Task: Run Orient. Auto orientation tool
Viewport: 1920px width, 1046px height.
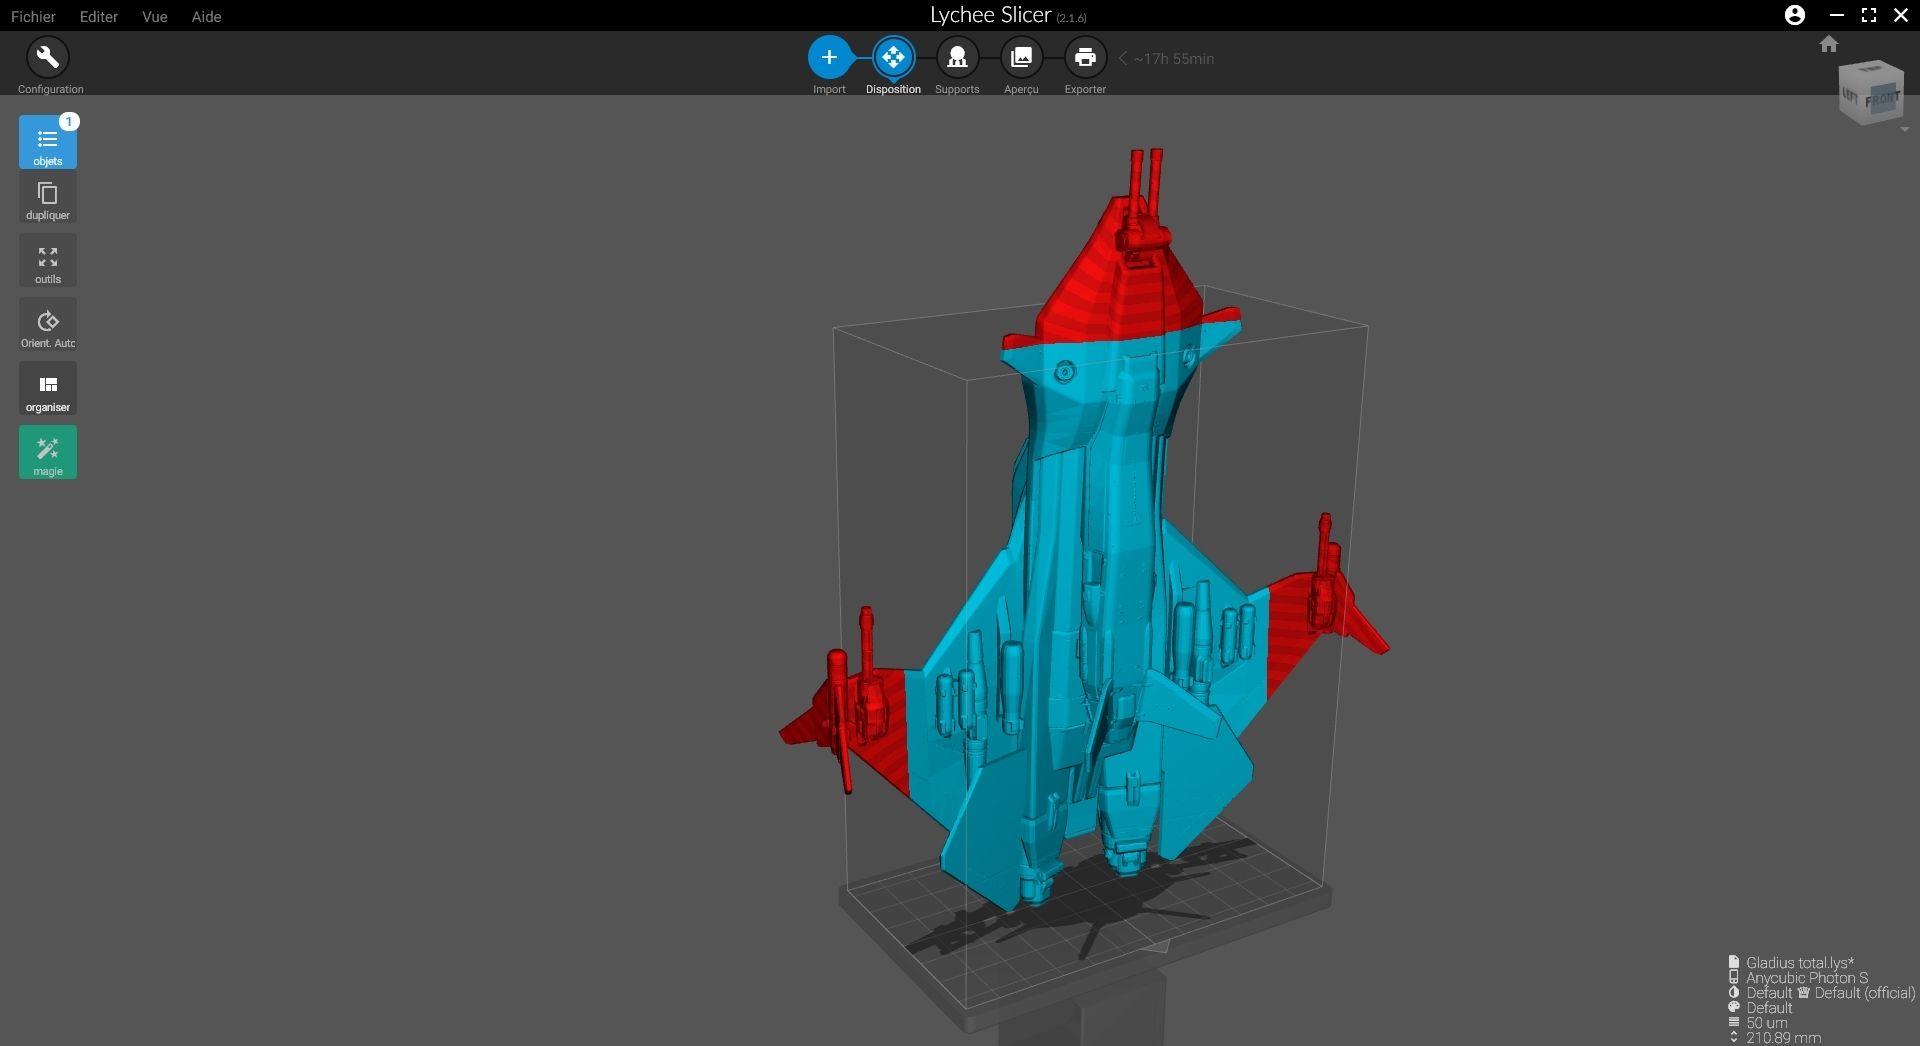Action: tap(48, 326)
